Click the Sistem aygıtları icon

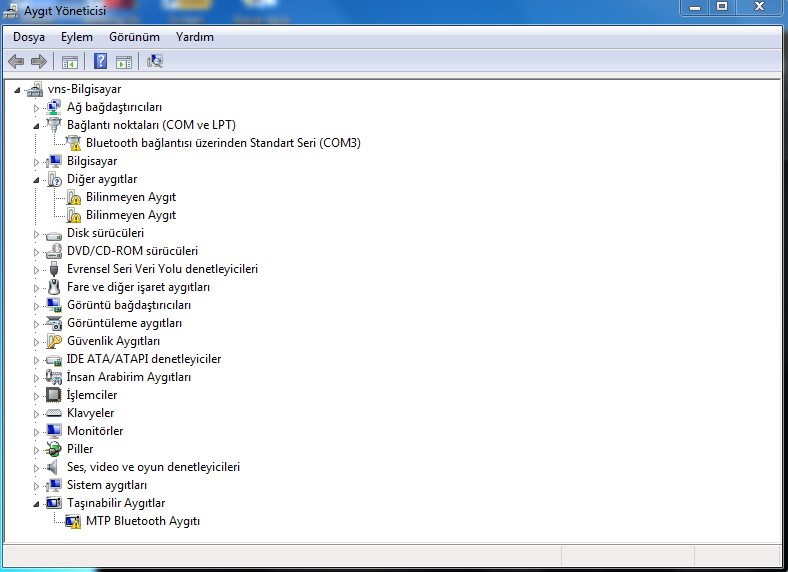click(x=53, y=485)
